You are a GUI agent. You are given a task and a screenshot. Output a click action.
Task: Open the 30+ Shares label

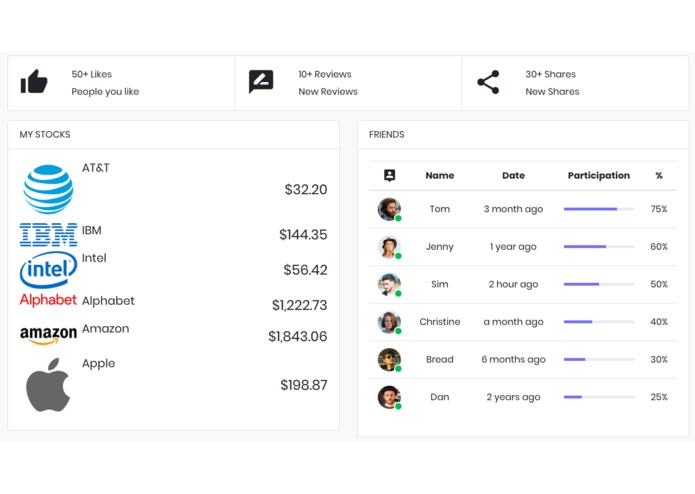coord(551,74)
